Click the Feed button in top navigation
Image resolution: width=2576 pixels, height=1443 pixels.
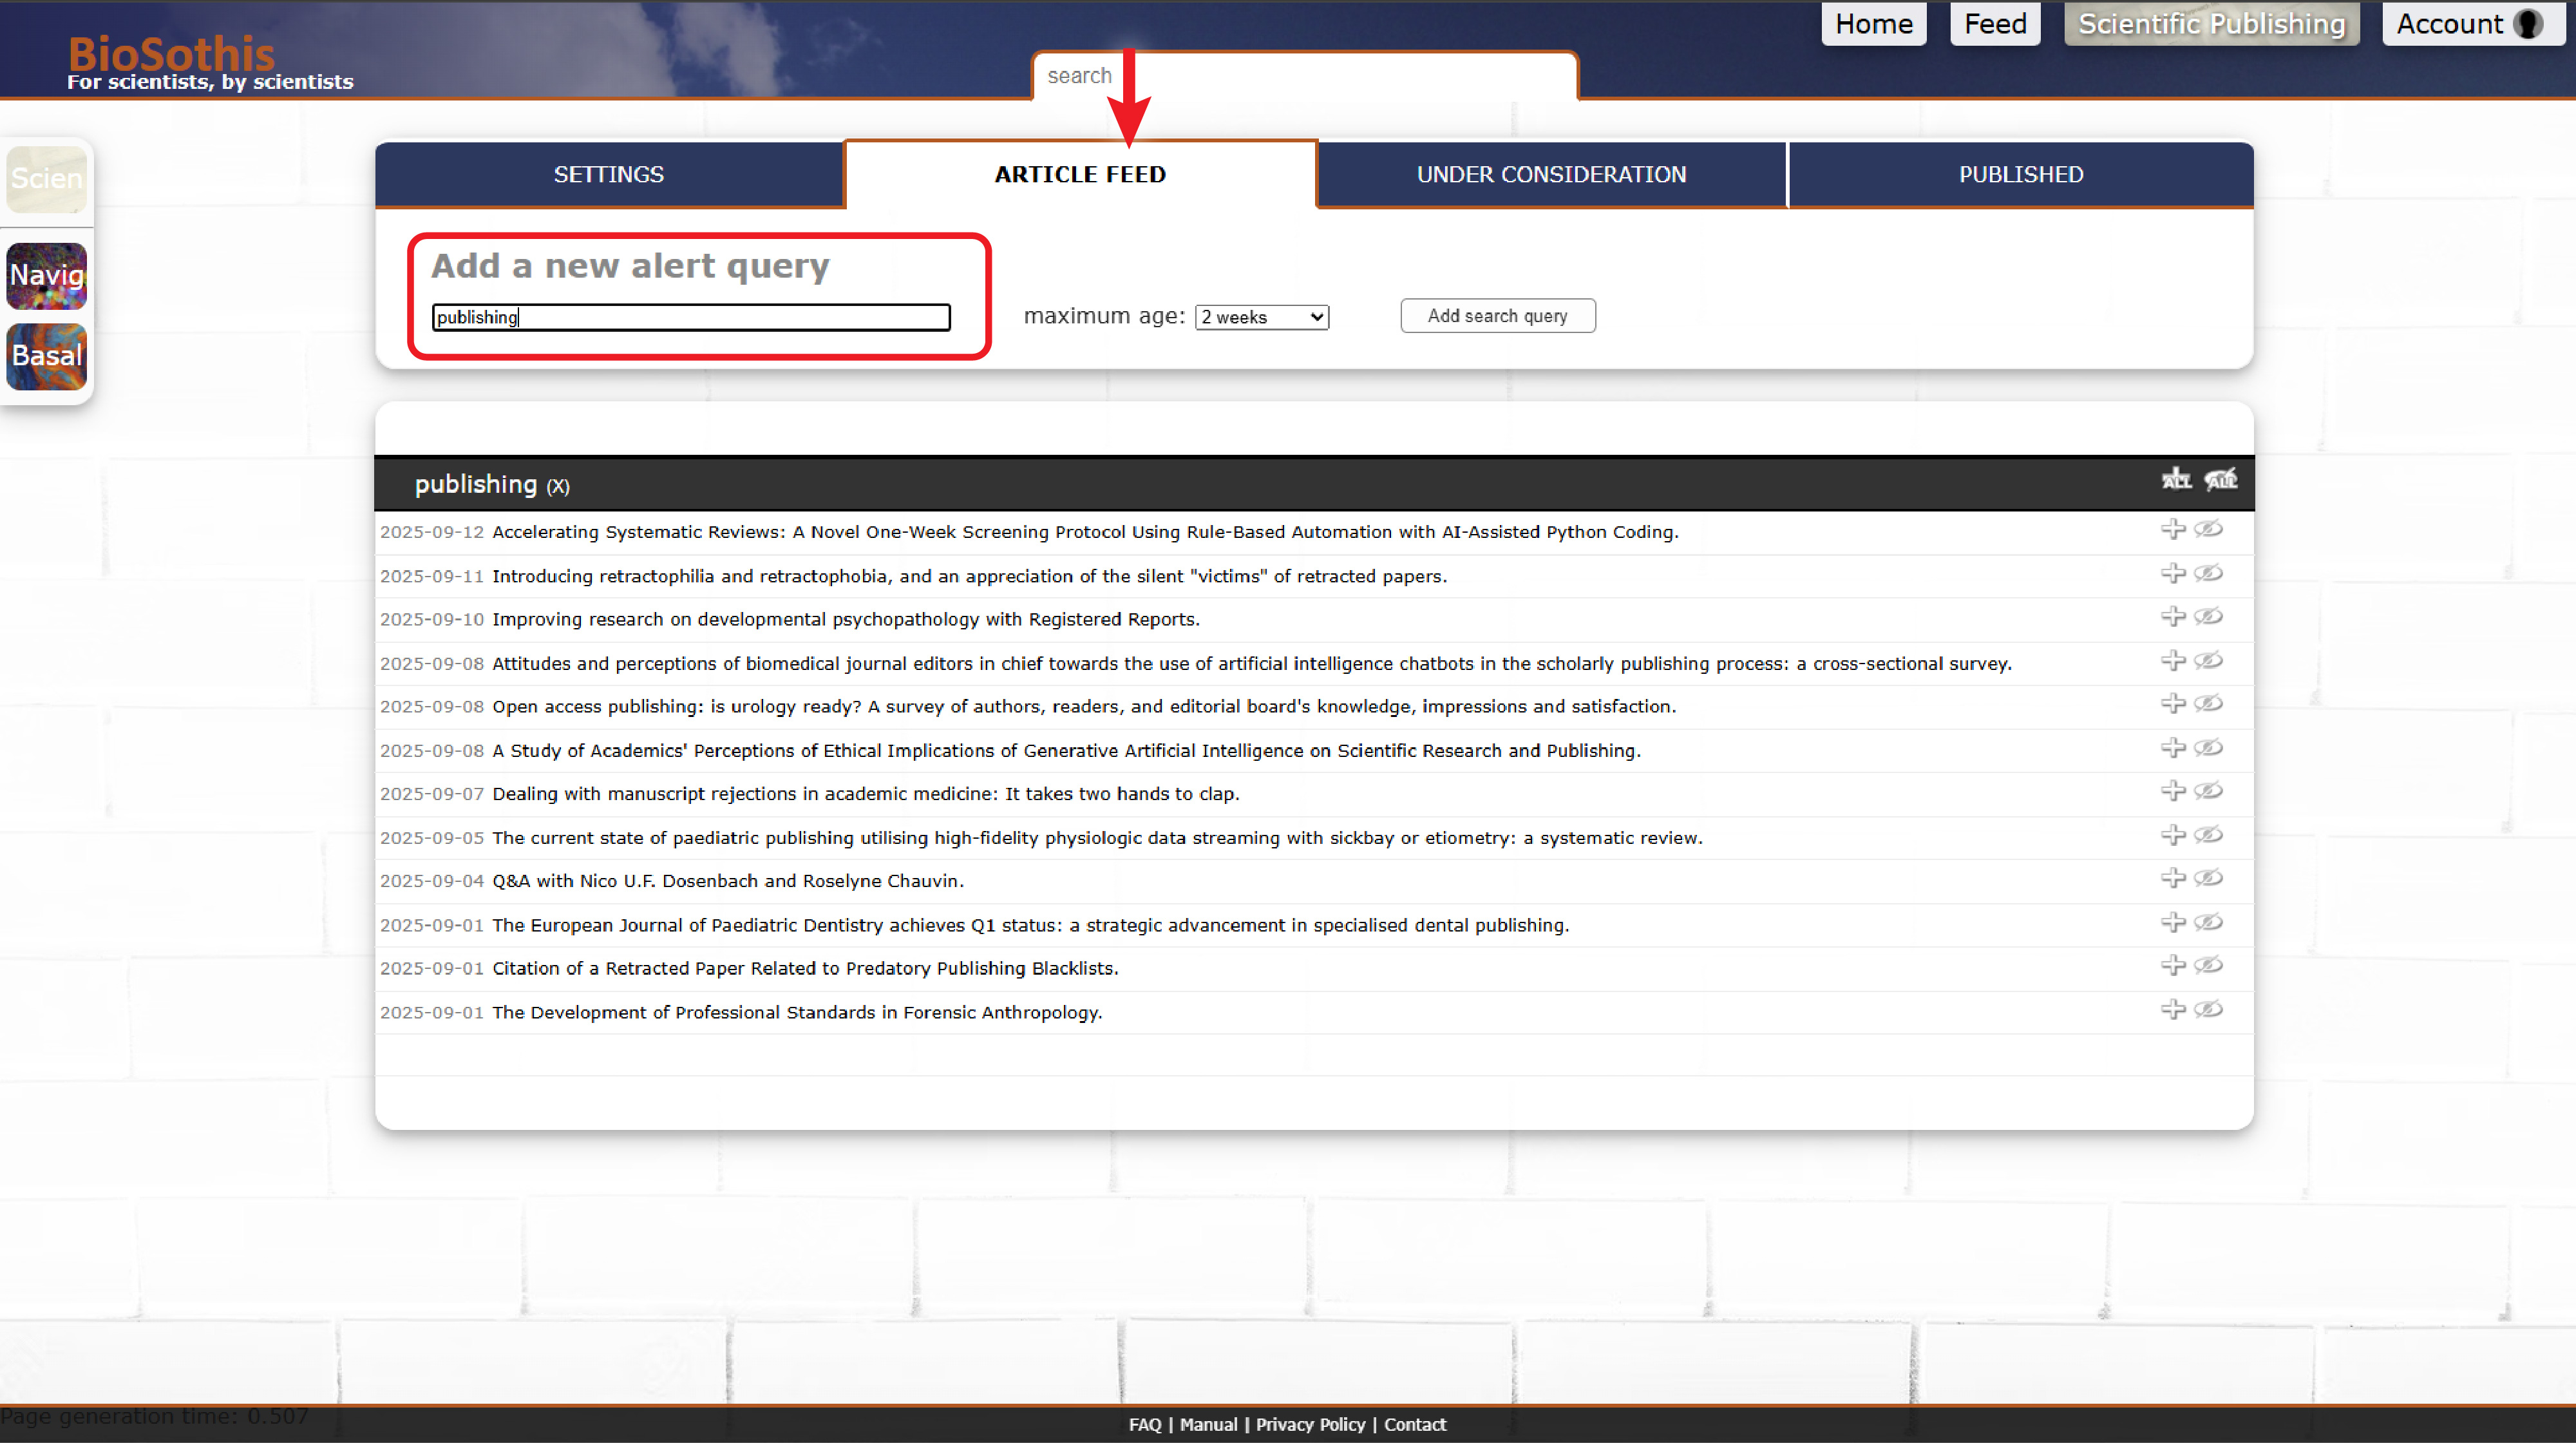[1994, 24]
